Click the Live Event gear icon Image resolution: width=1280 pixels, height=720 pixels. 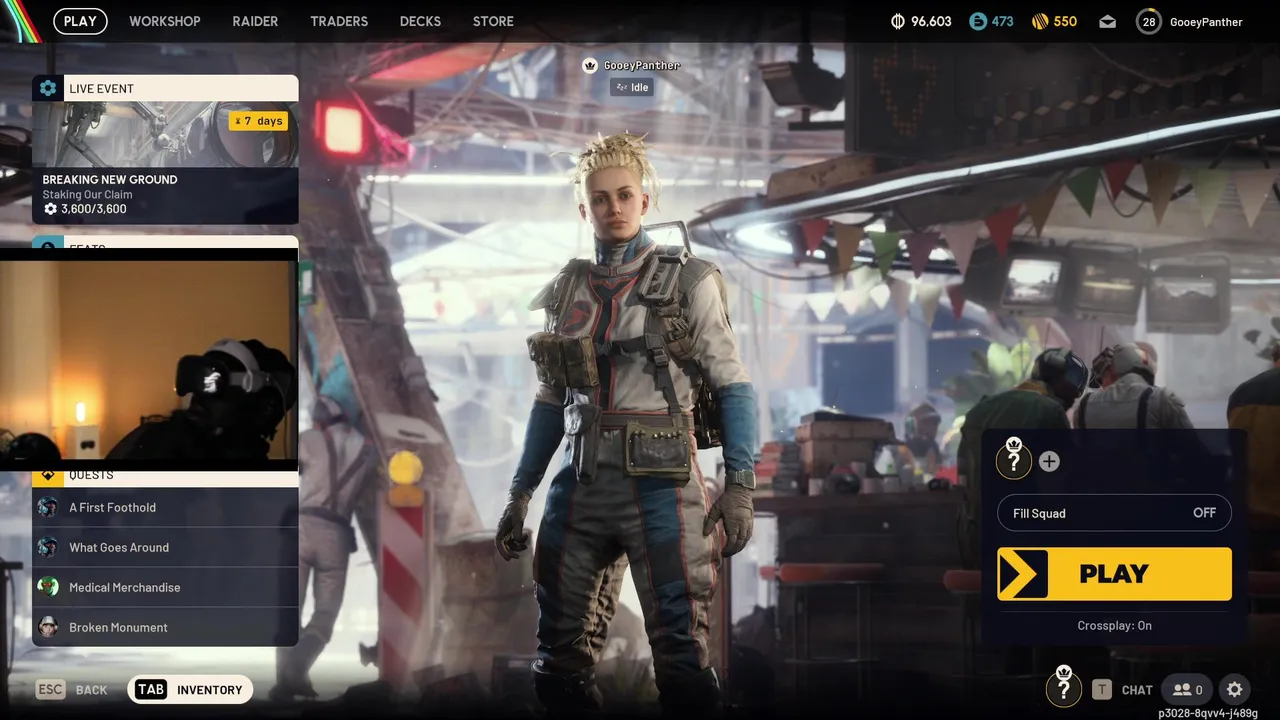pos(48,88)
